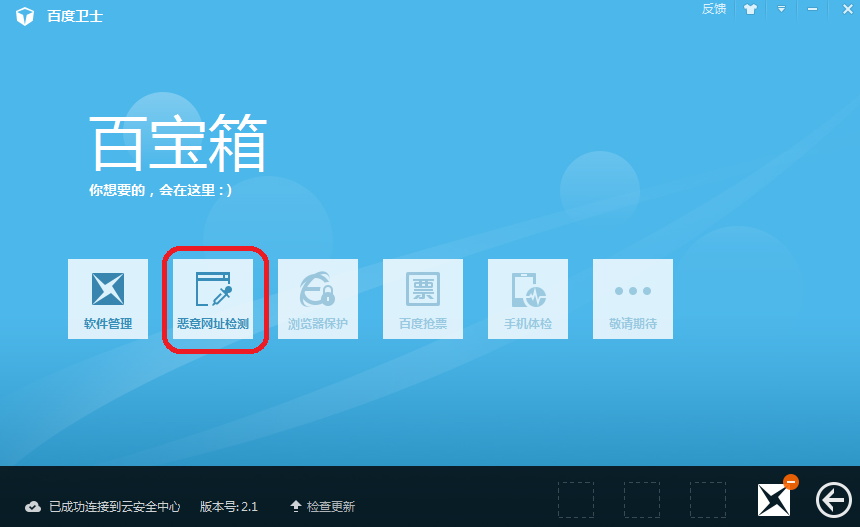Open 百度抢票 ticket grabbing tile
Image resolution: width=860 pixels, height=527 pixels.
coord(423,299)
